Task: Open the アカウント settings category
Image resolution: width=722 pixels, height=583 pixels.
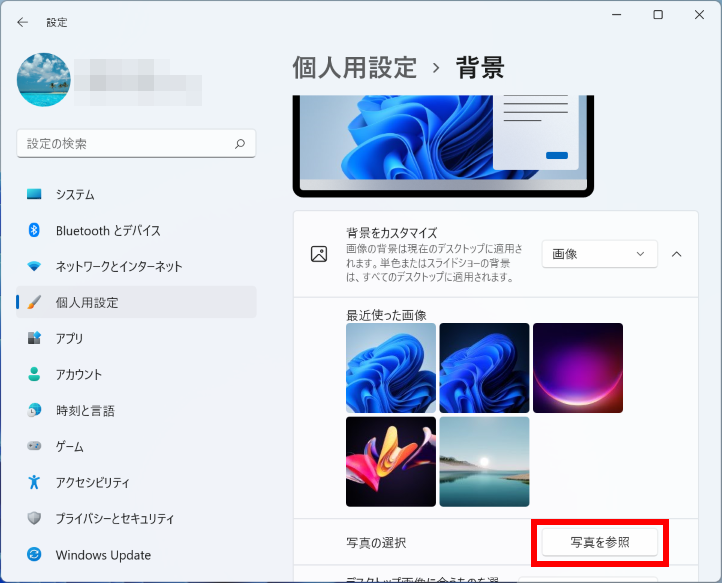Action: point(136,374)
